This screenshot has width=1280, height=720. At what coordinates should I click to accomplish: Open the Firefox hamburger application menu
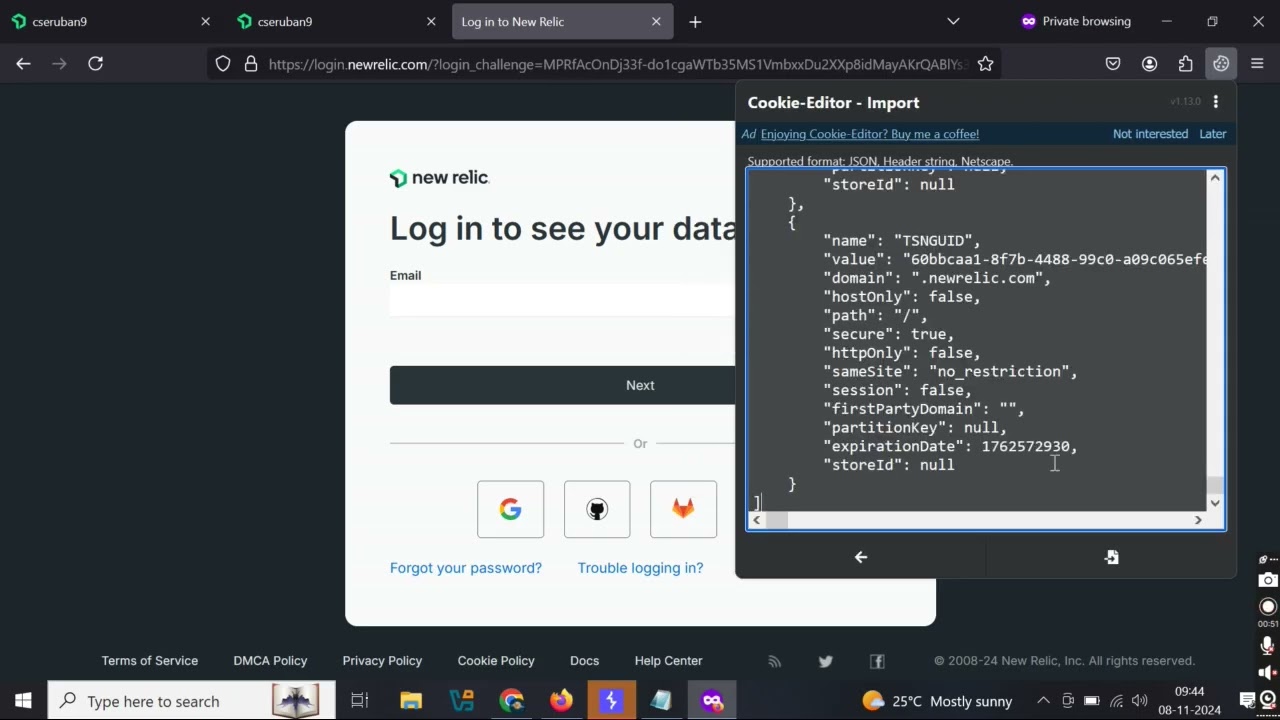pyautogui.click(x=1257, y=64)
